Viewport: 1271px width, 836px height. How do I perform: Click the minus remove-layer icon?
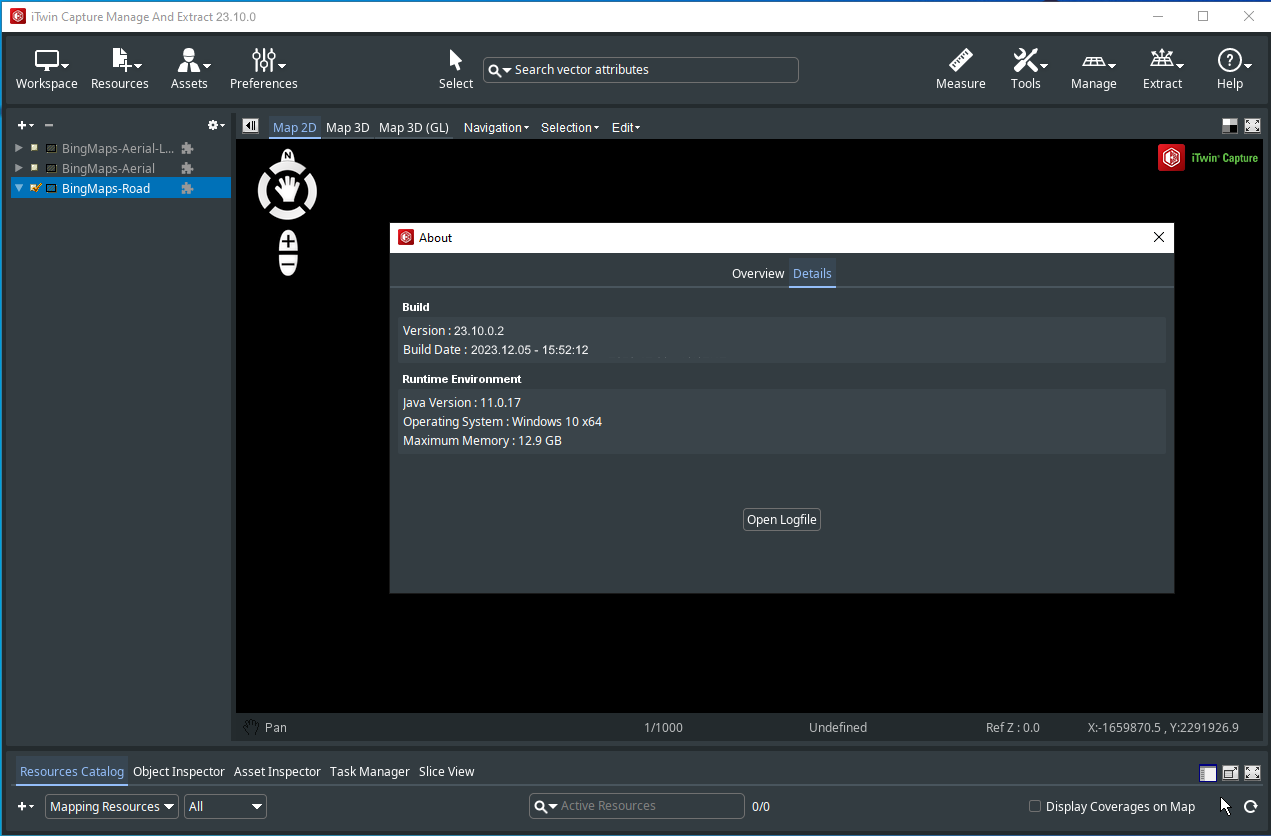click(x=49, y=125)
